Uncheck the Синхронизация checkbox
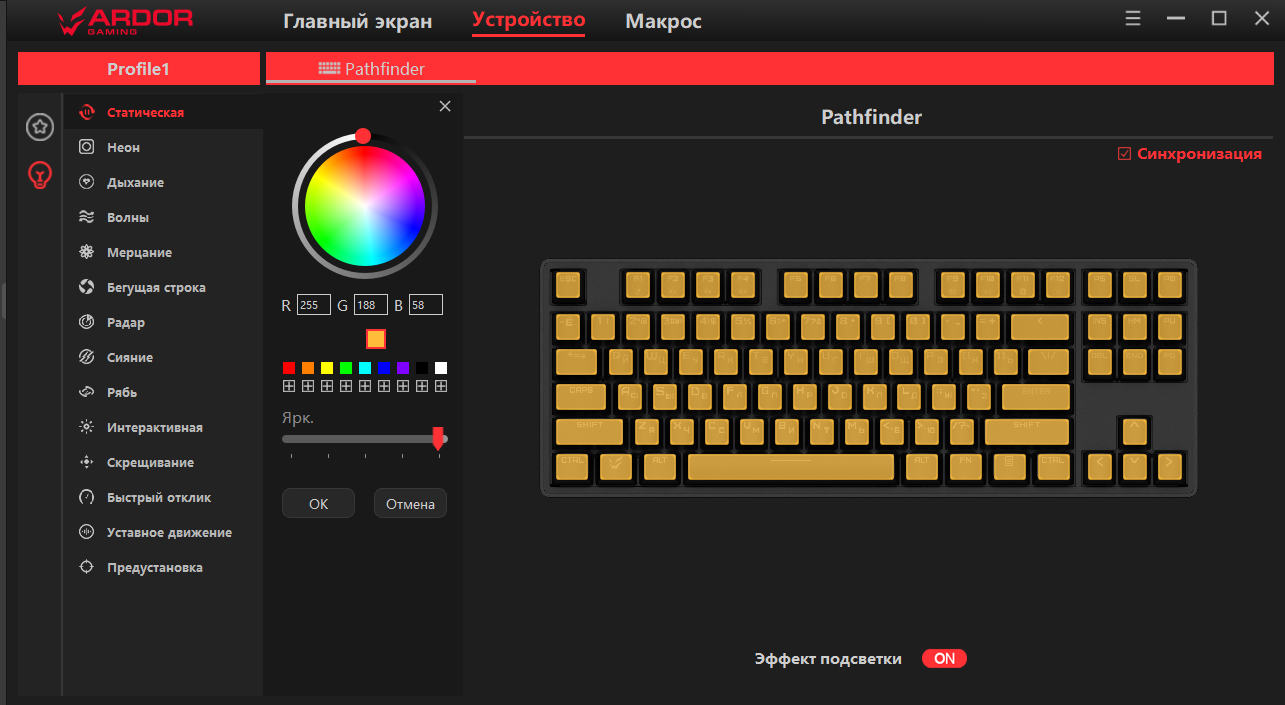 pyautogui.click(x=1124, y=154)
